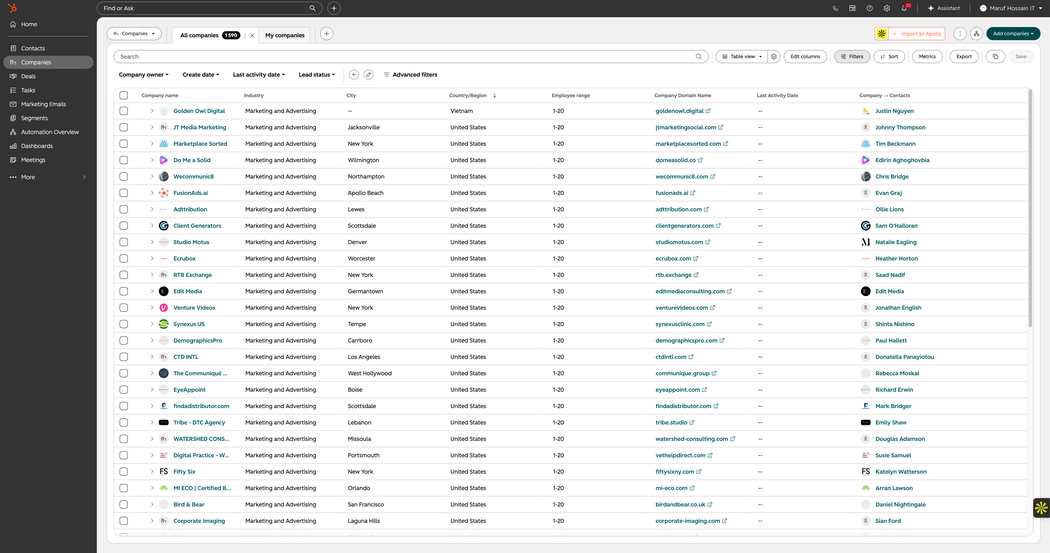Switch to the My companies tab
Viewport: 1050px width, 553px height.
point(285,35)
